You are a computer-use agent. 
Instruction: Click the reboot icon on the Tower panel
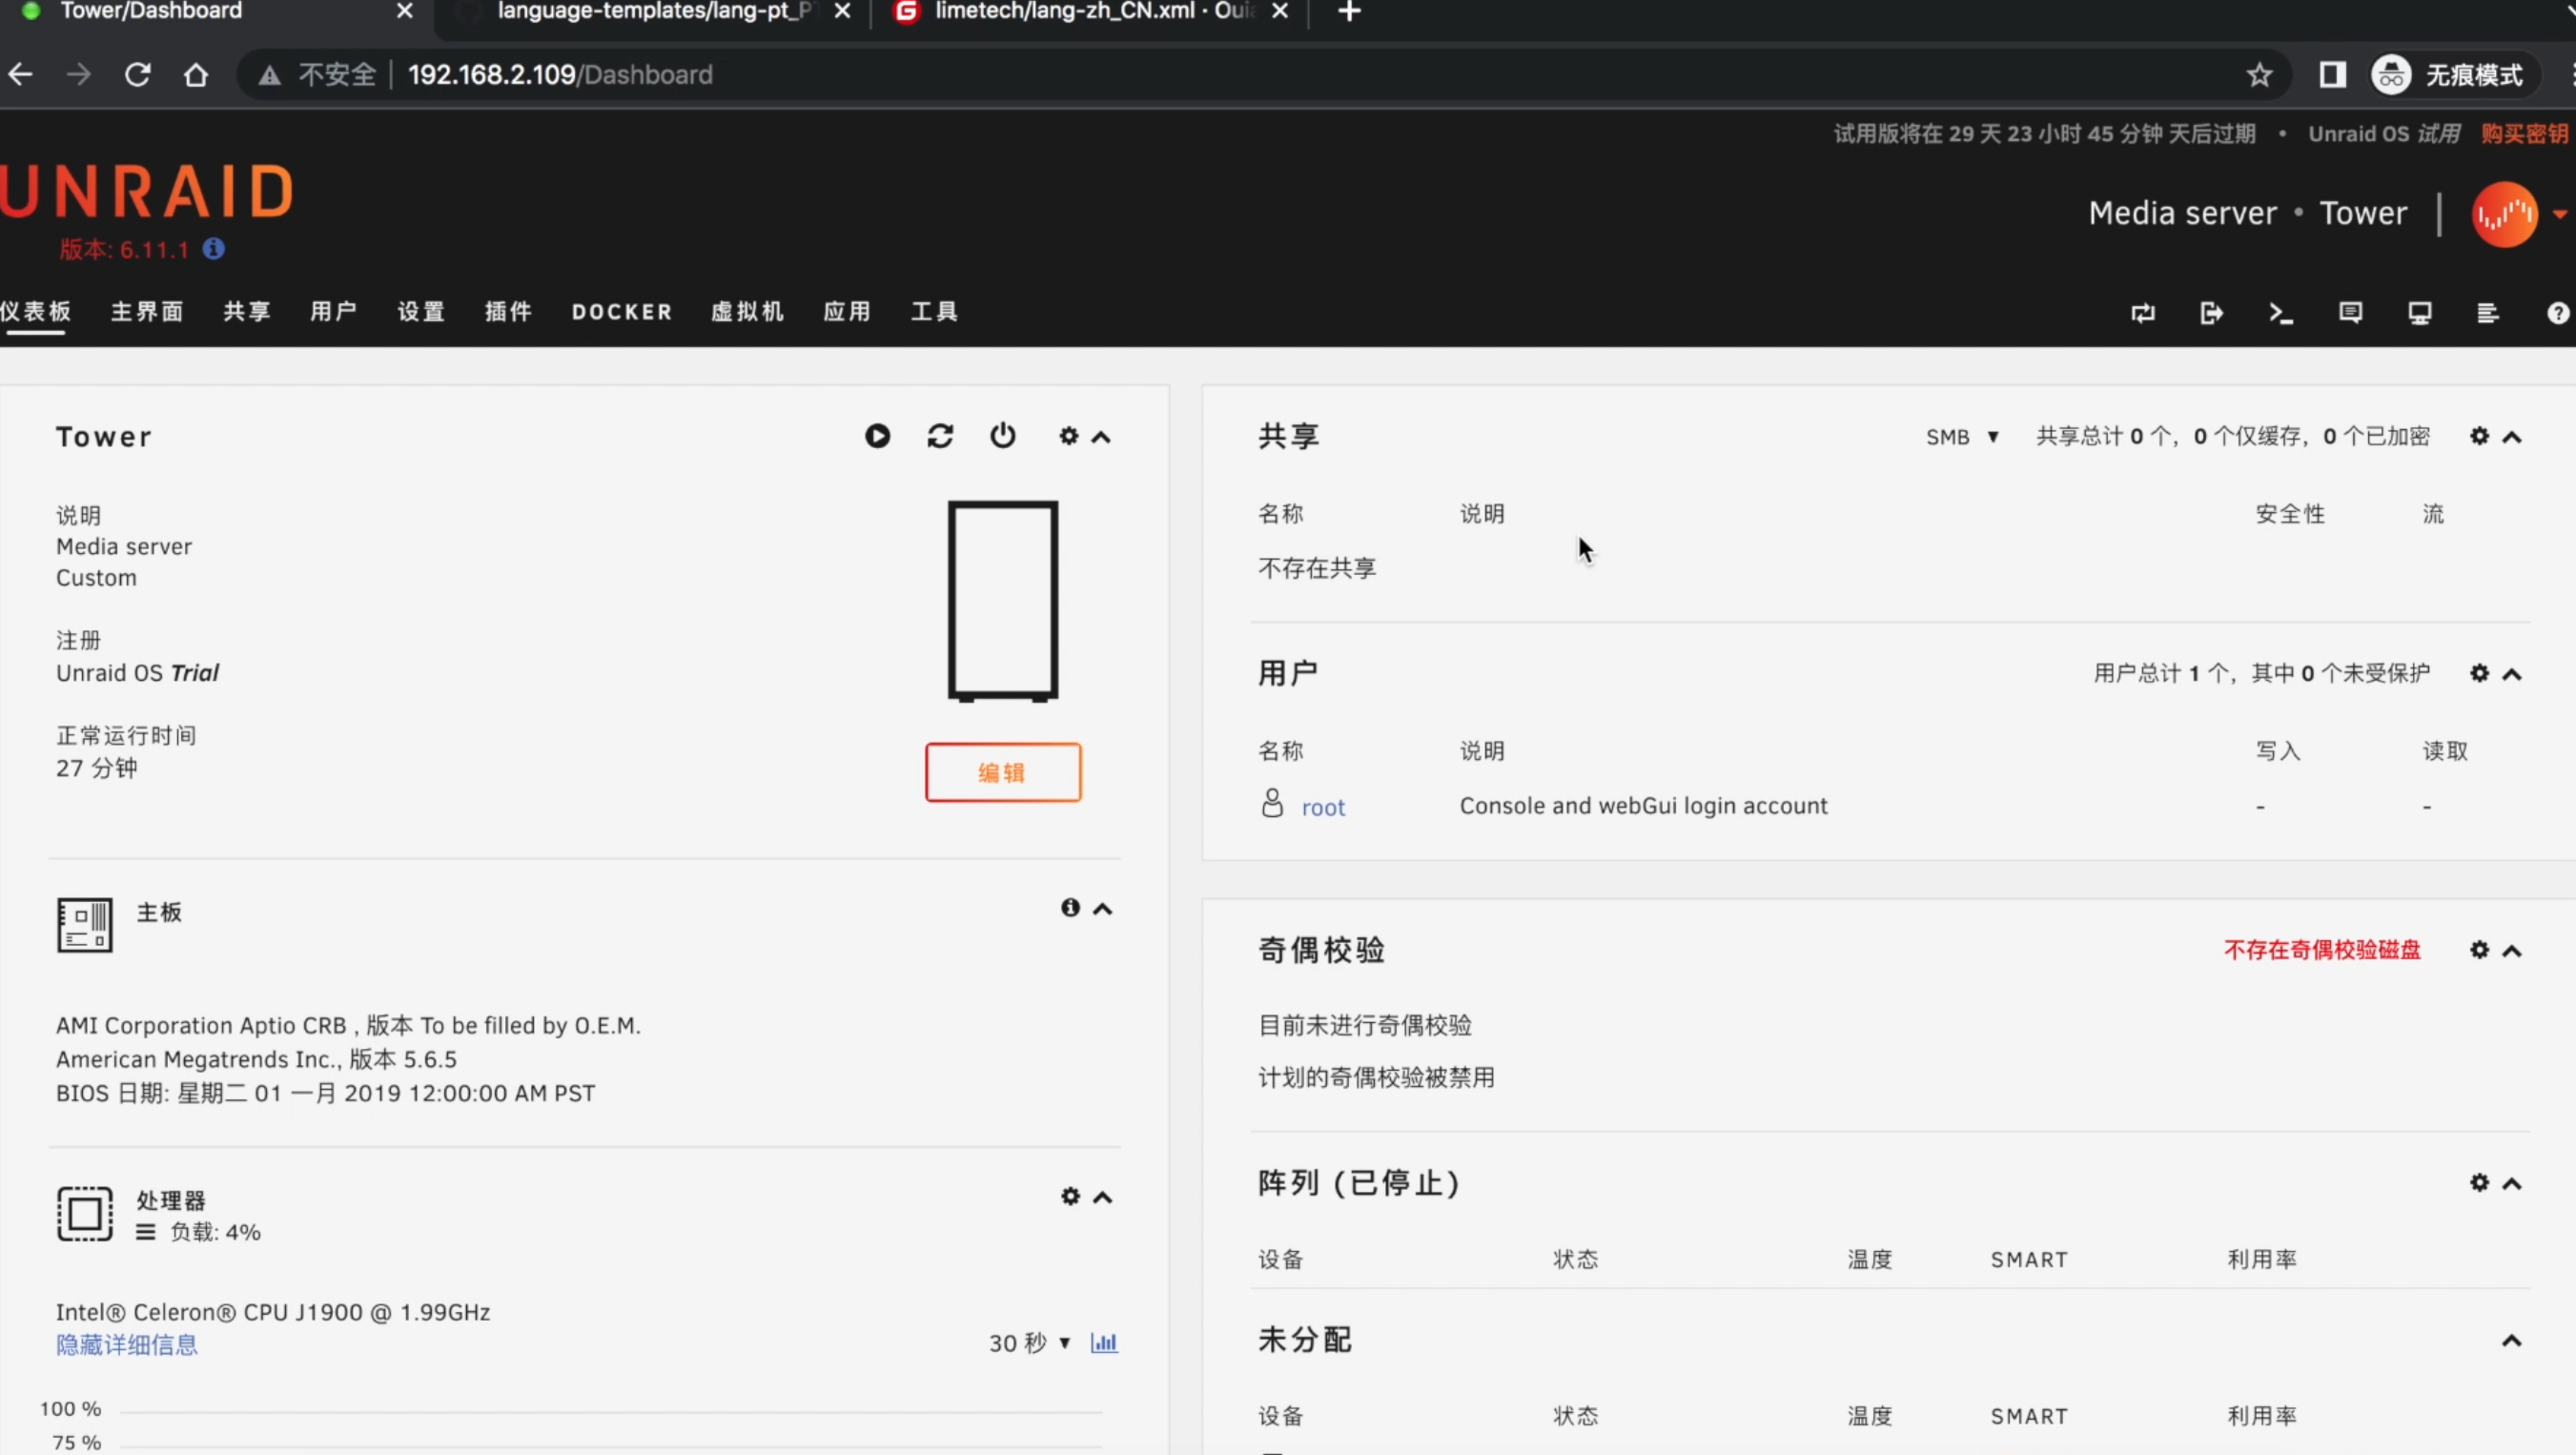(x=940, y=435)
